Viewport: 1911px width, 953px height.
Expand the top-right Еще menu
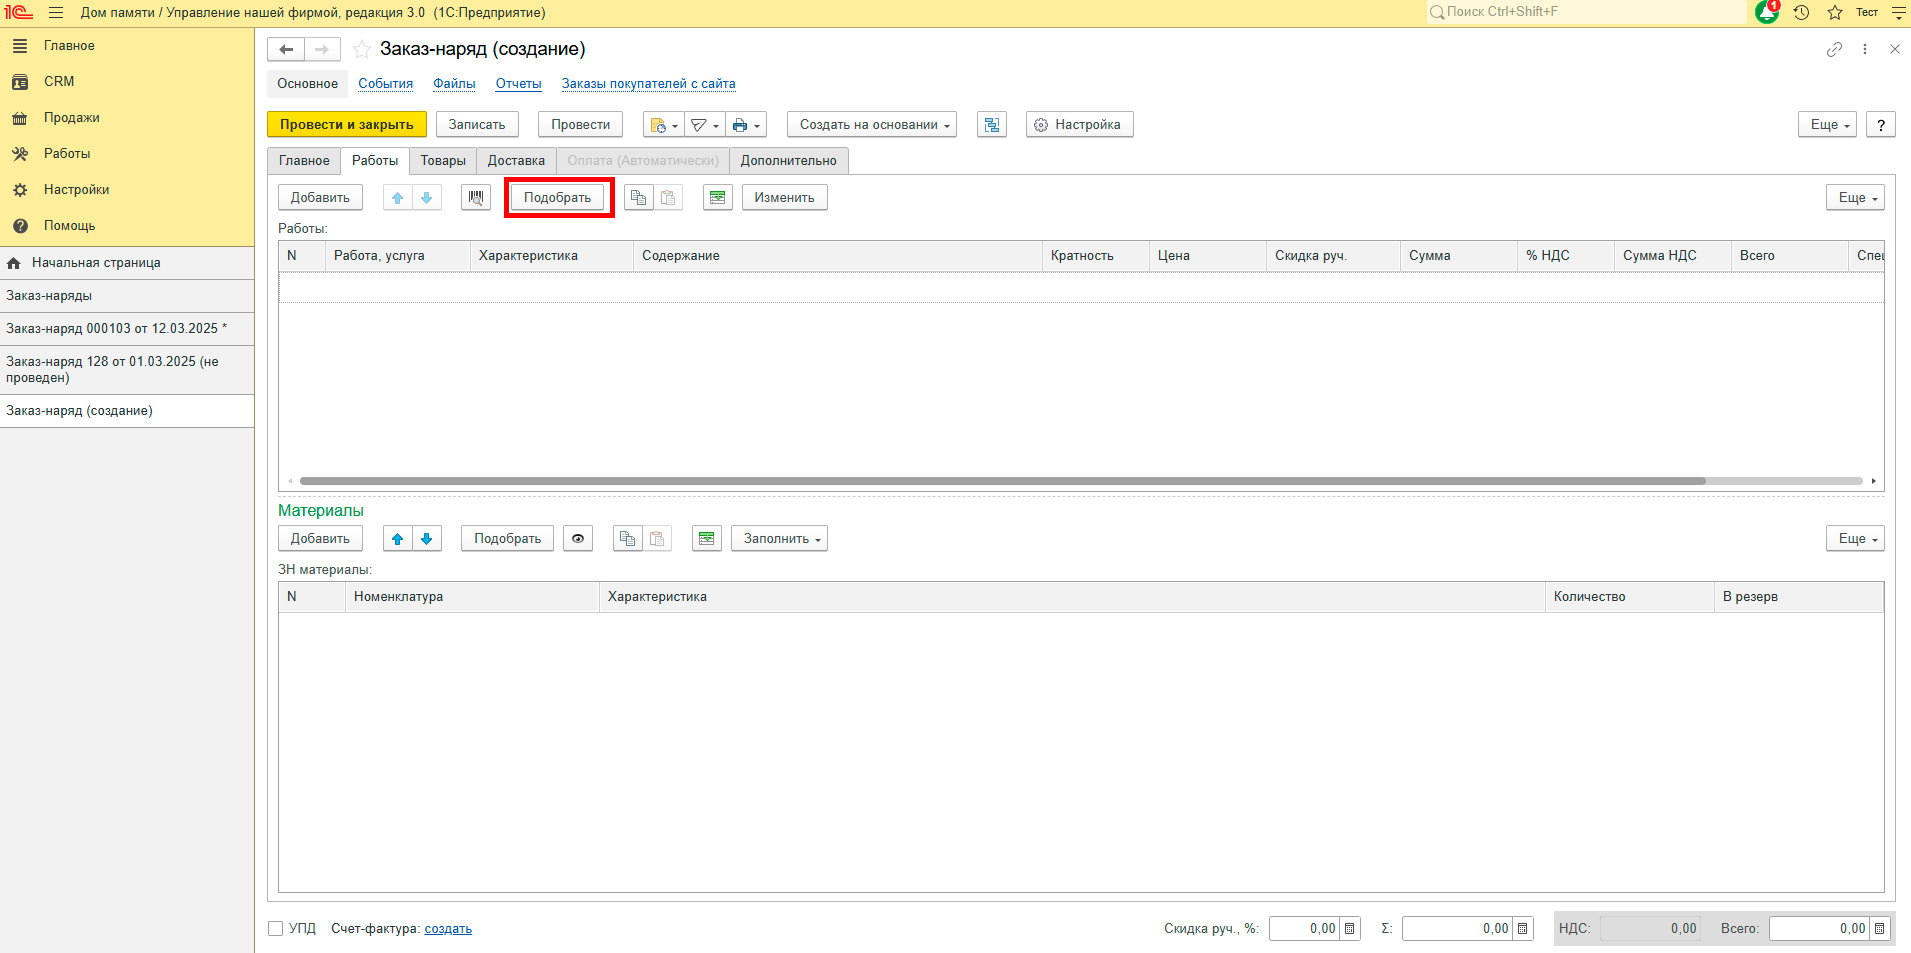[1827, 125]
